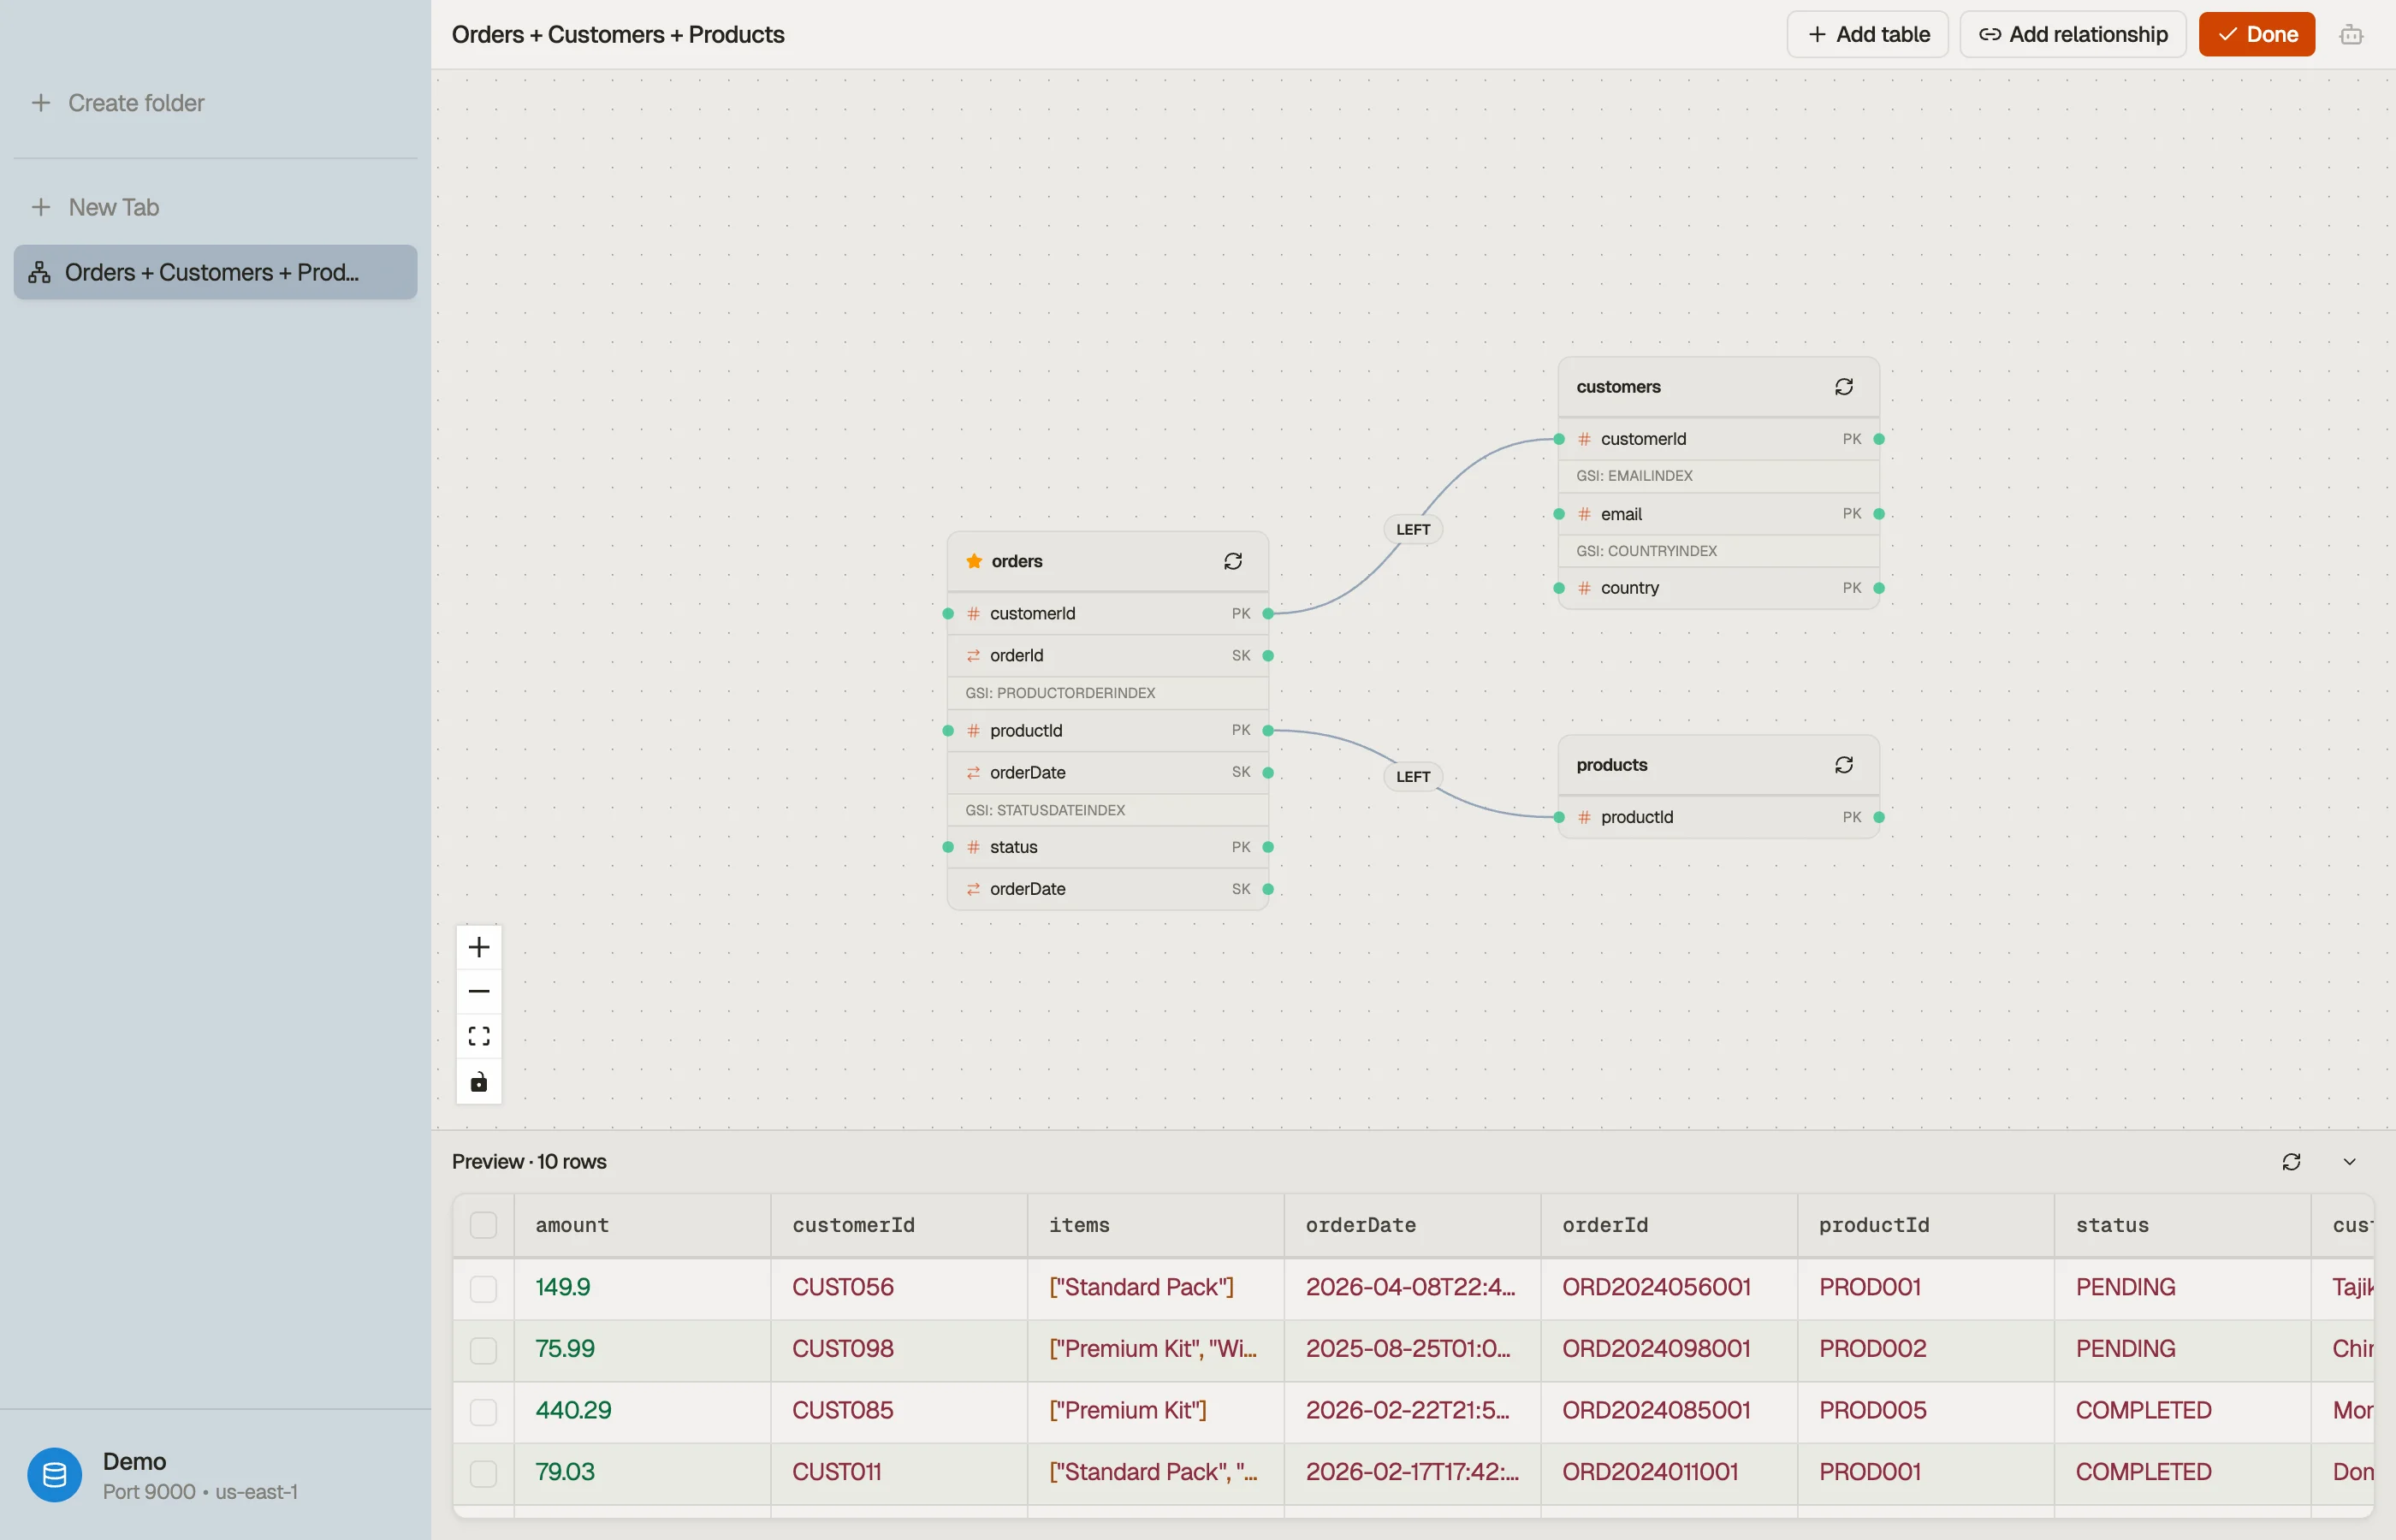Open Orders + Customers + Prod... tab
The image size is (2396, 1540).
215,272
